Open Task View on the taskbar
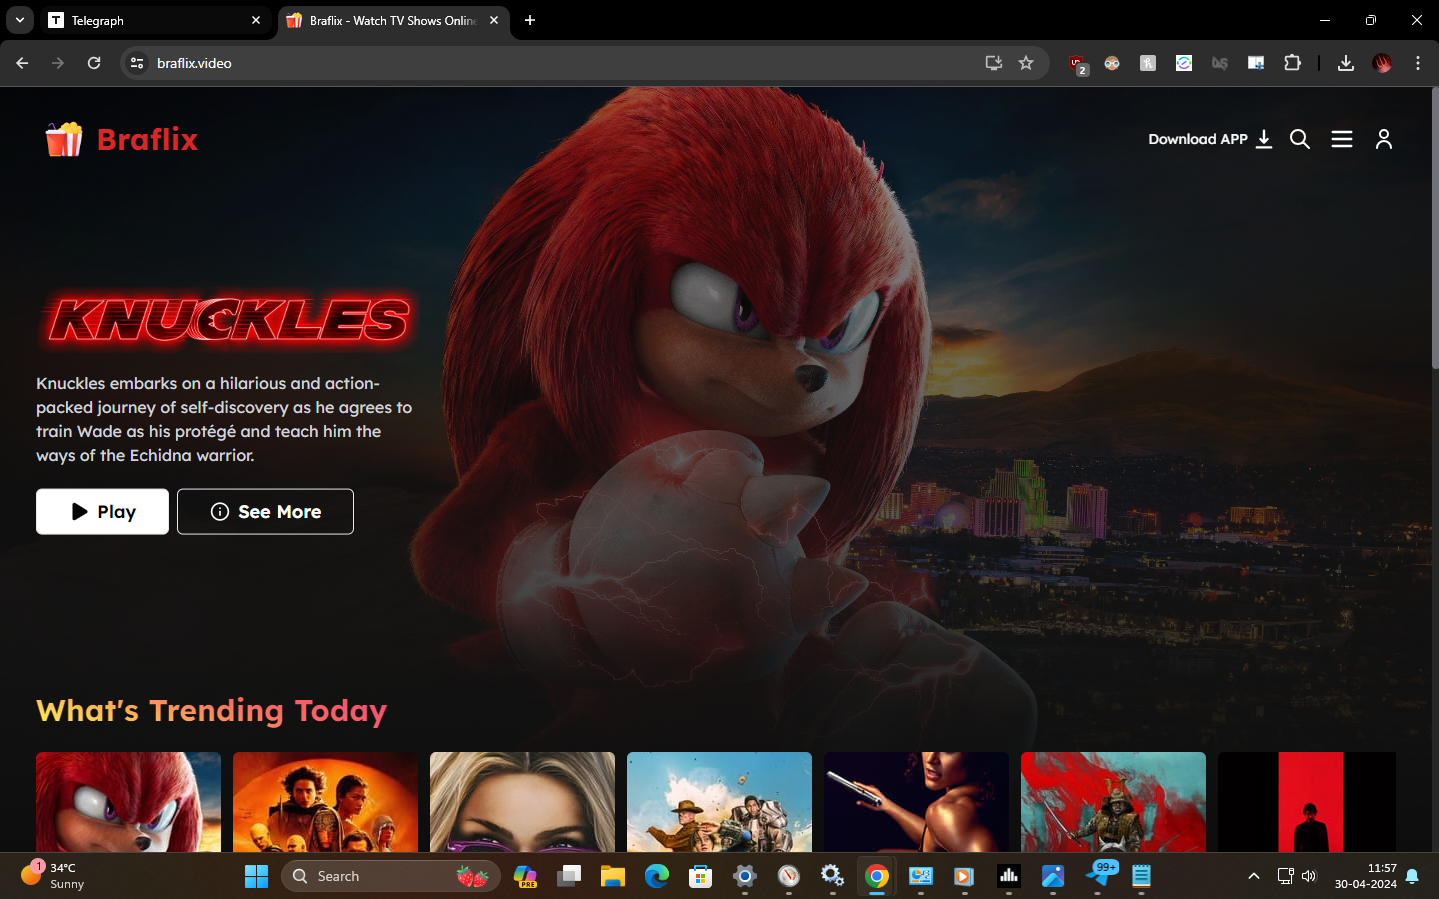The height and width of the screenshot is (899, 1439). point(569,876)
